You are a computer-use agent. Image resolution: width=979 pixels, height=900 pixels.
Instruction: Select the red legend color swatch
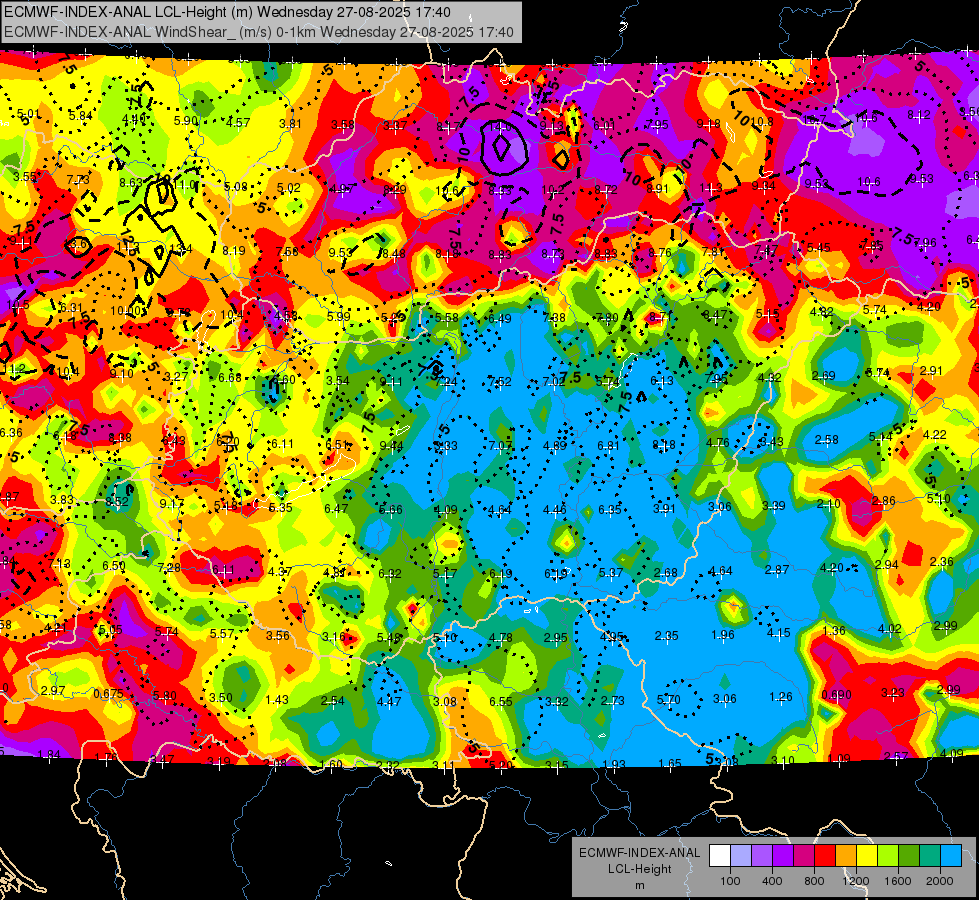tap(825, 856)
